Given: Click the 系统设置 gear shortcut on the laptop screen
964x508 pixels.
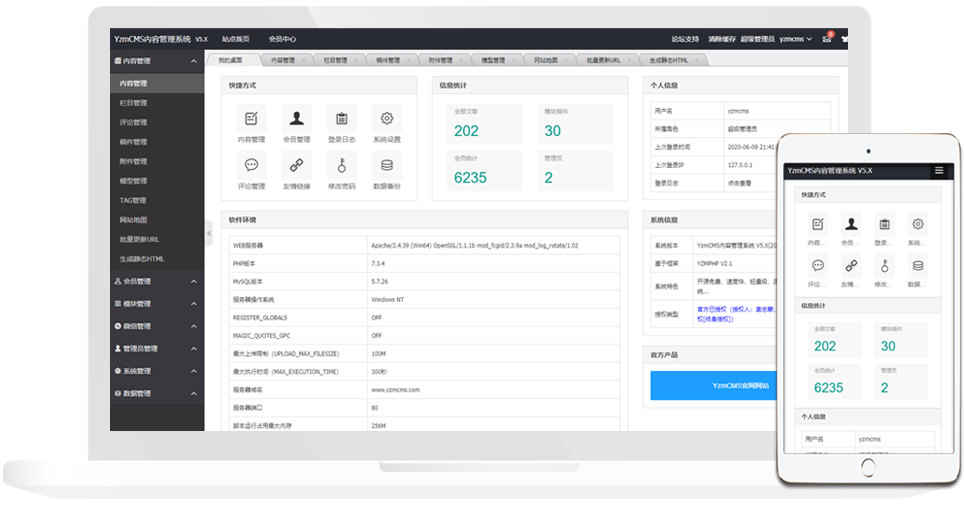Looking at the screenshot, I should pos(386,118).
